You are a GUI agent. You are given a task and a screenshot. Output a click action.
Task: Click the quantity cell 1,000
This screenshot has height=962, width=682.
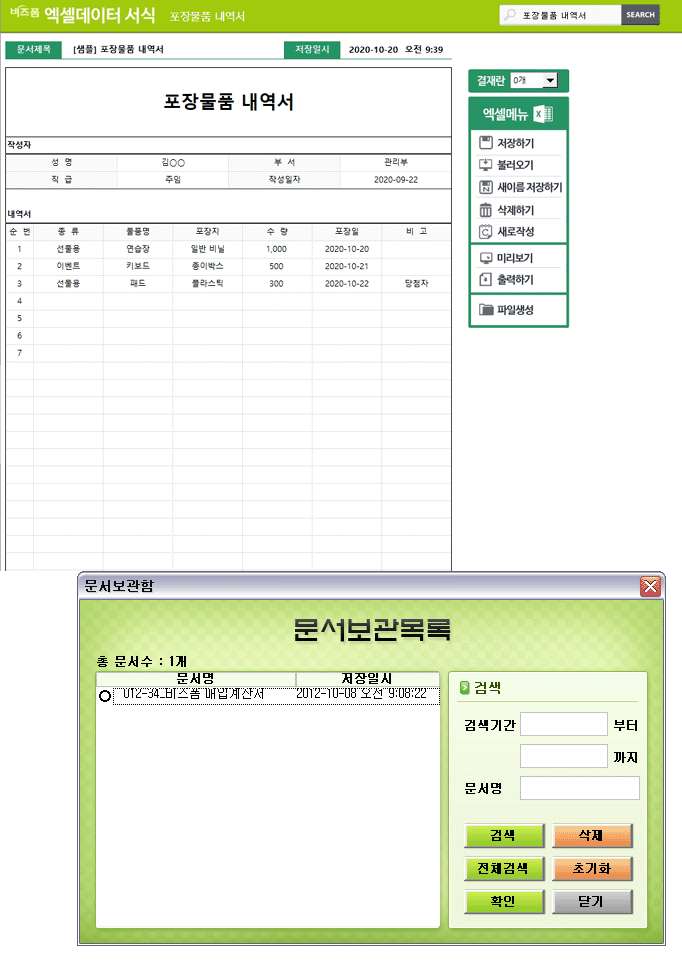pos(277,249)
